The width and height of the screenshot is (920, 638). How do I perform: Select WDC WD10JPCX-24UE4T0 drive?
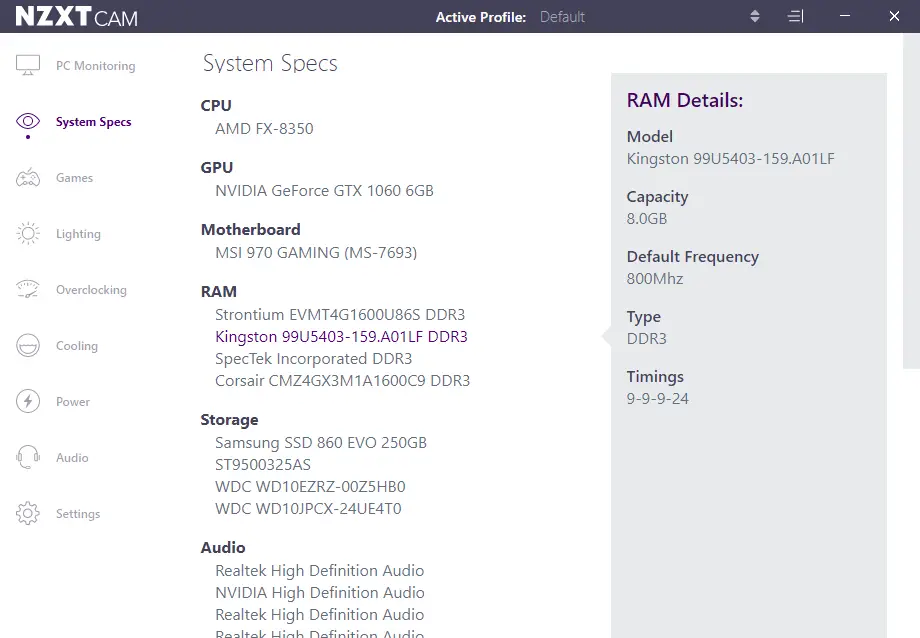(308, 509)
